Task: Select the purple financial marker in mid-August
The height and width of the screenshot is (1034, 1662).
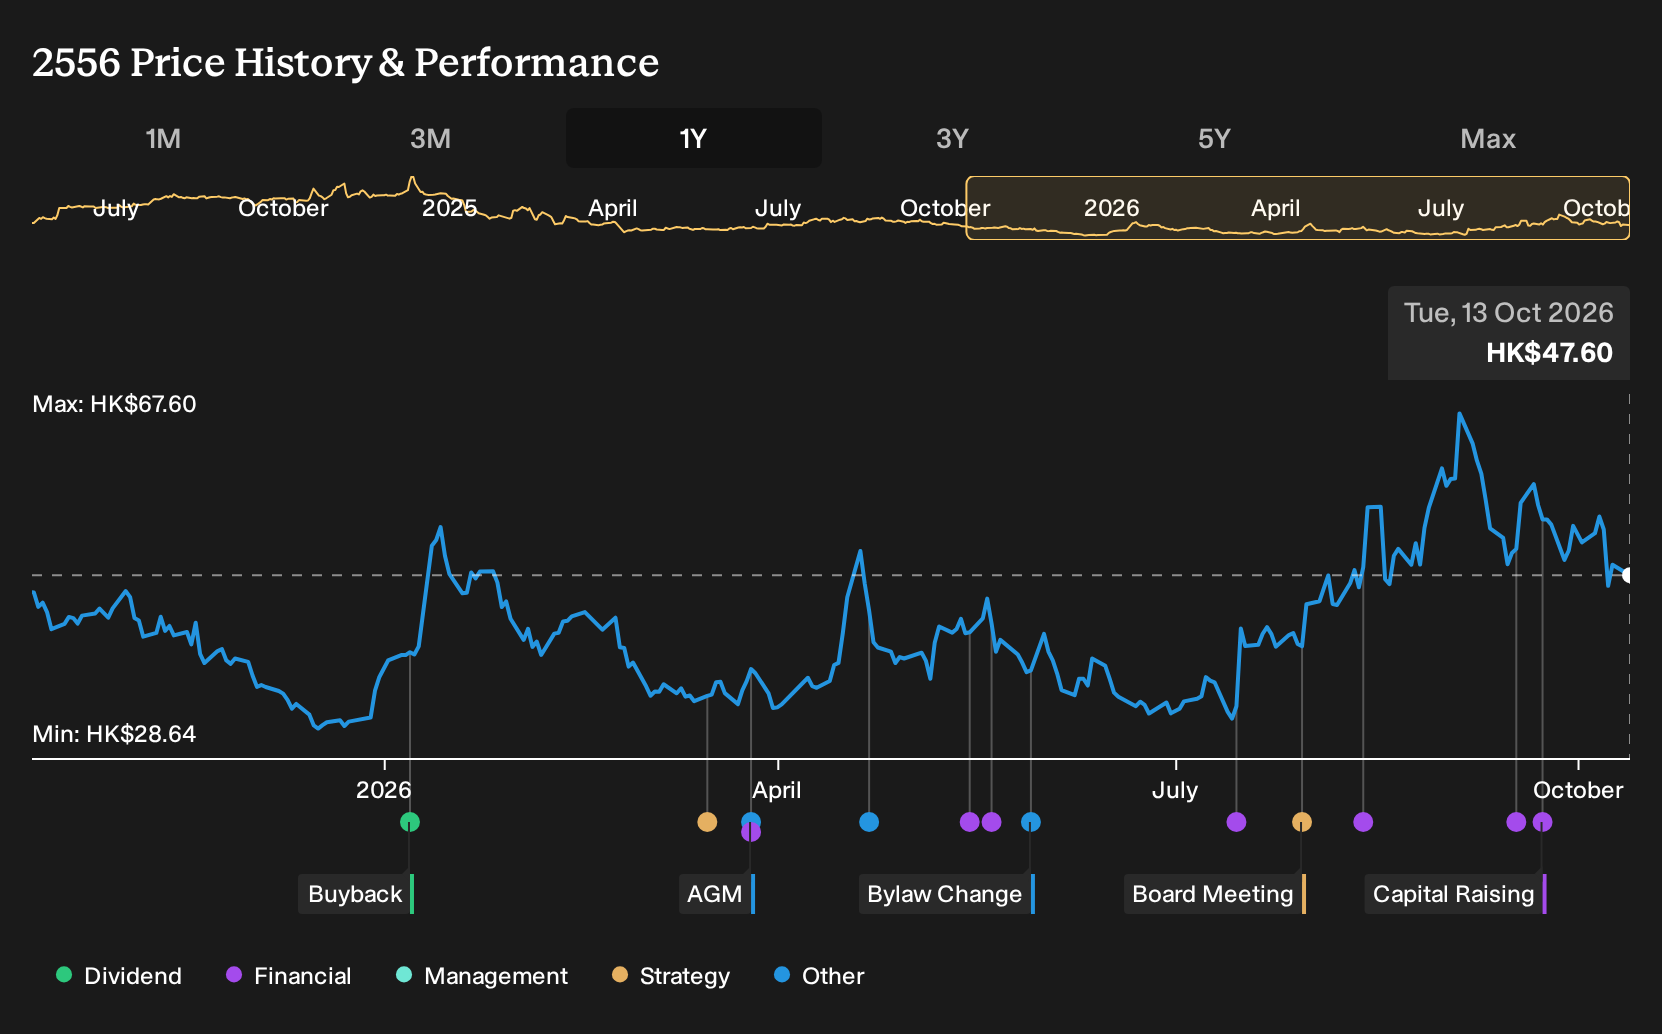Action: click(1363, 822)
